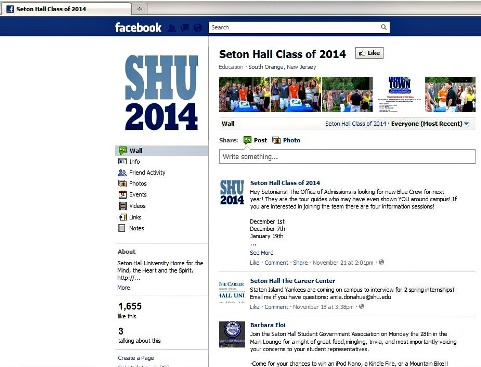Image resolution: width=481 pixels, height=367 pixels.
Task: Open a new browser tab
Action: pos(140,9)
